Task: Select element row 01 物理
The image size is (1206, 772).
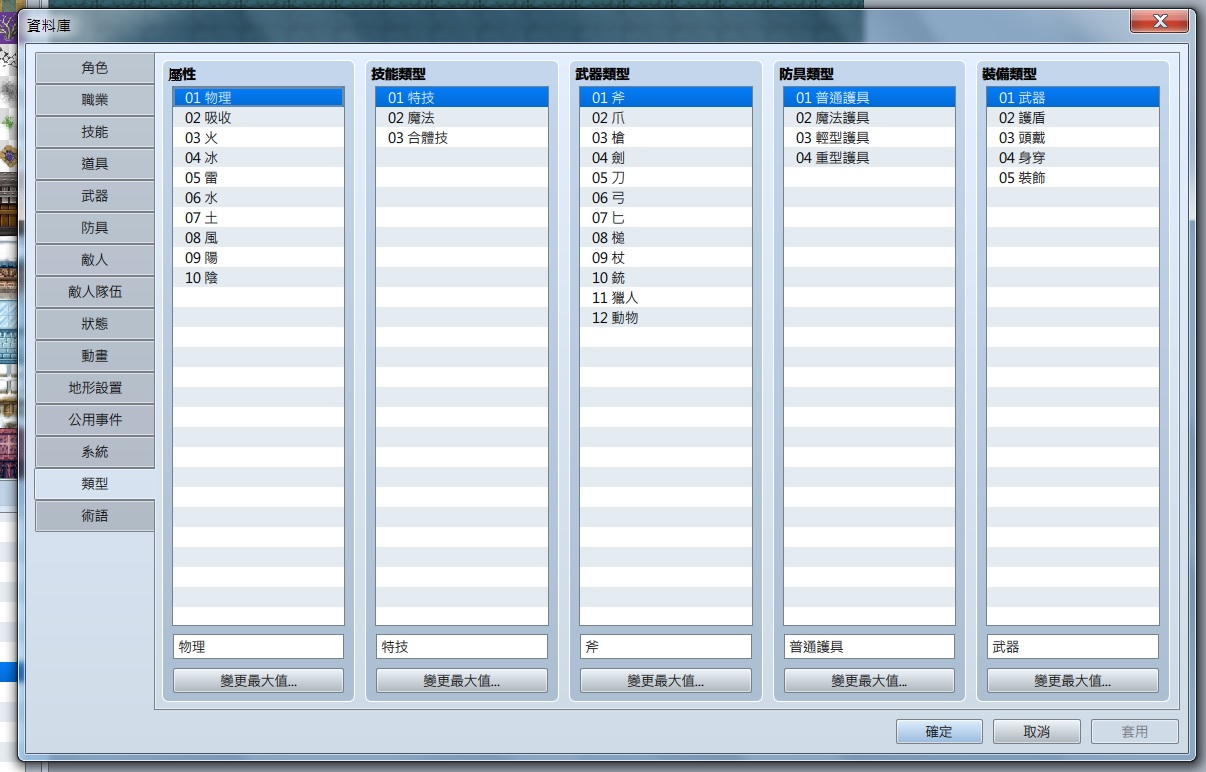Action: (x=258, y=98)
